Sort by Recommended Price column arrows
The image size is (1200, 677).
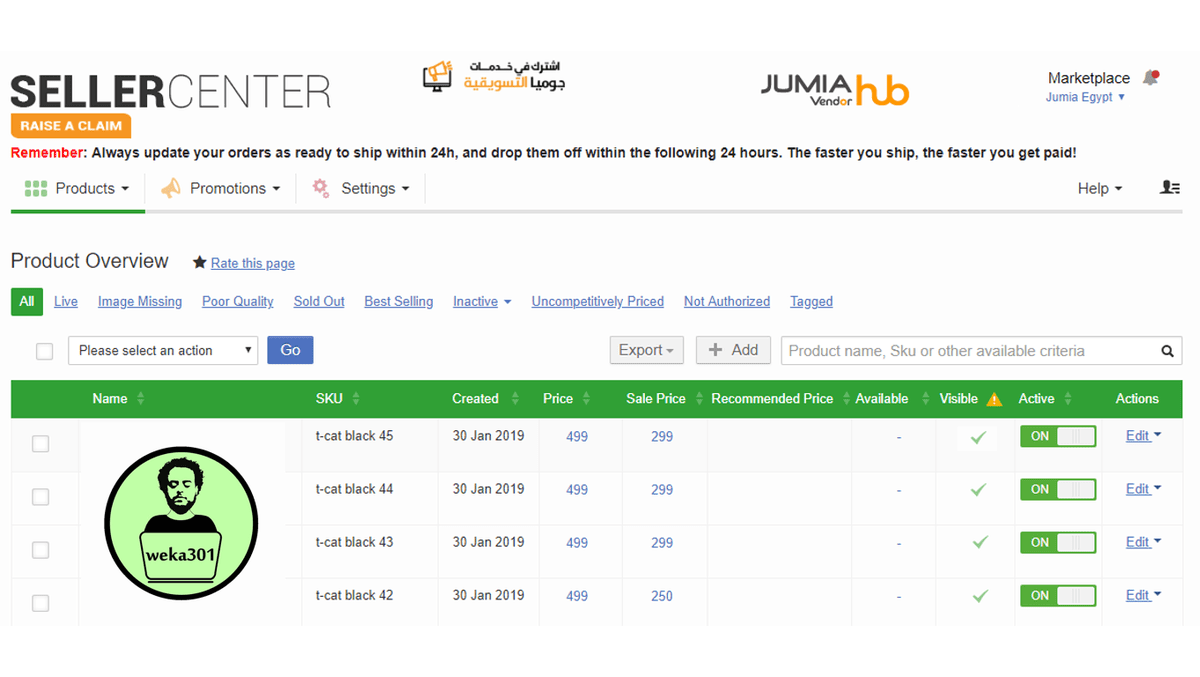(x=846, y=398)
